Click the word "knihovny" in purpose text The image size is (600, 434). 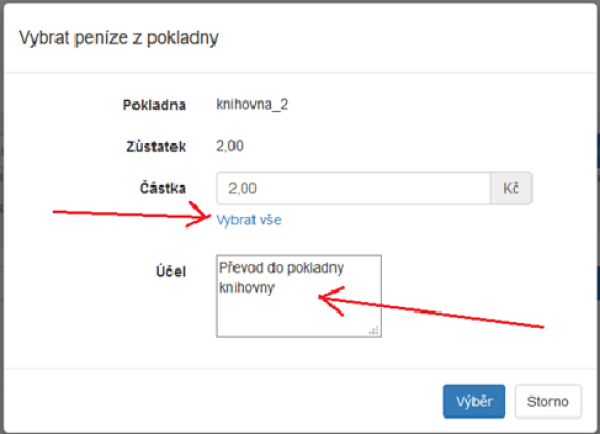pos(247,288)
